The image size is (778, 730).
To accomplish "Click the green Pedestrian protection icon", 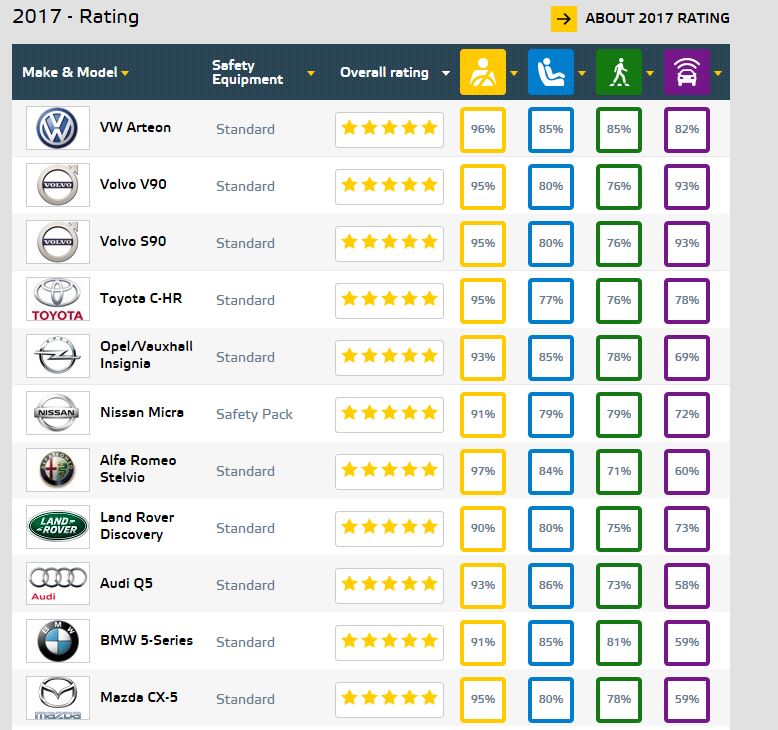I will tap(619, 72).
